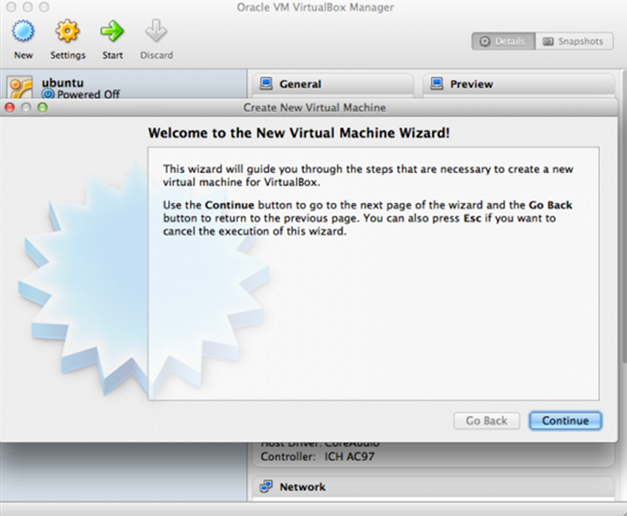
Task: Close the Create New Virtual Machine dialog
Action: click(x=10, y=107)
